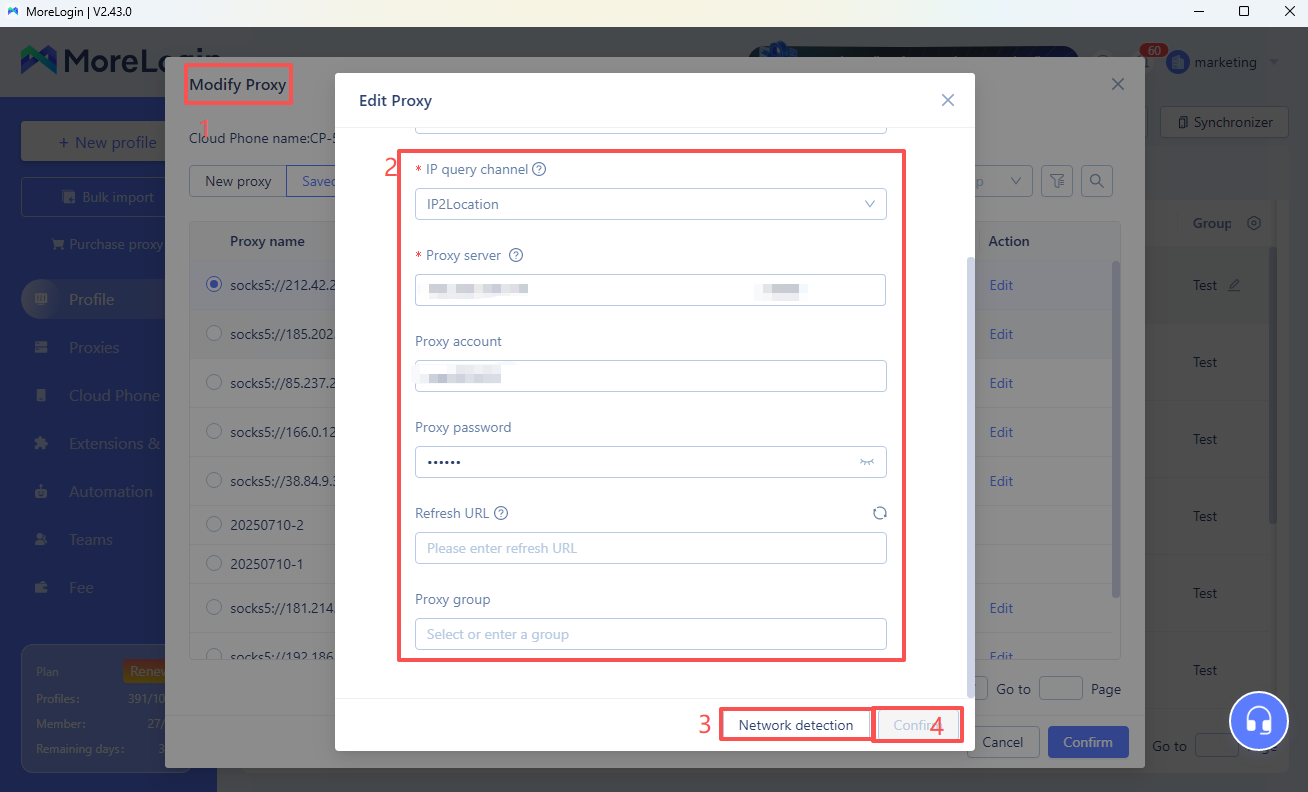
Task: Select the socks5://185.202 proxy radio button
Action: click(x=213, y=334)
